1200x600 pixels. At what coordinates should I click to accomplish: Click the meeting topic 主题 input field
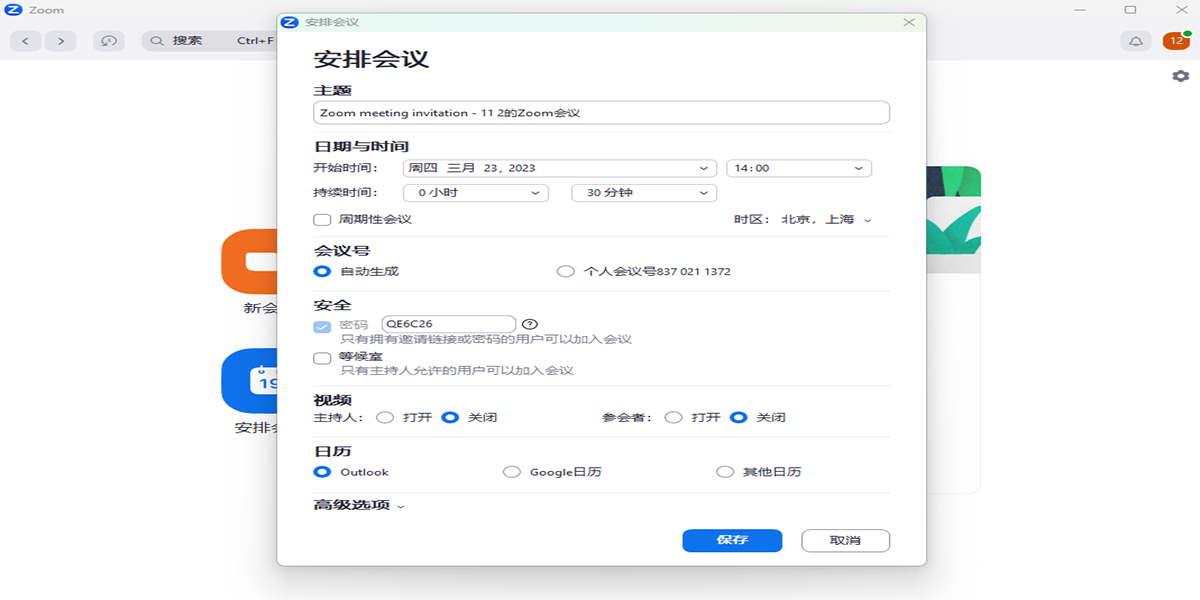pos(602,113)
